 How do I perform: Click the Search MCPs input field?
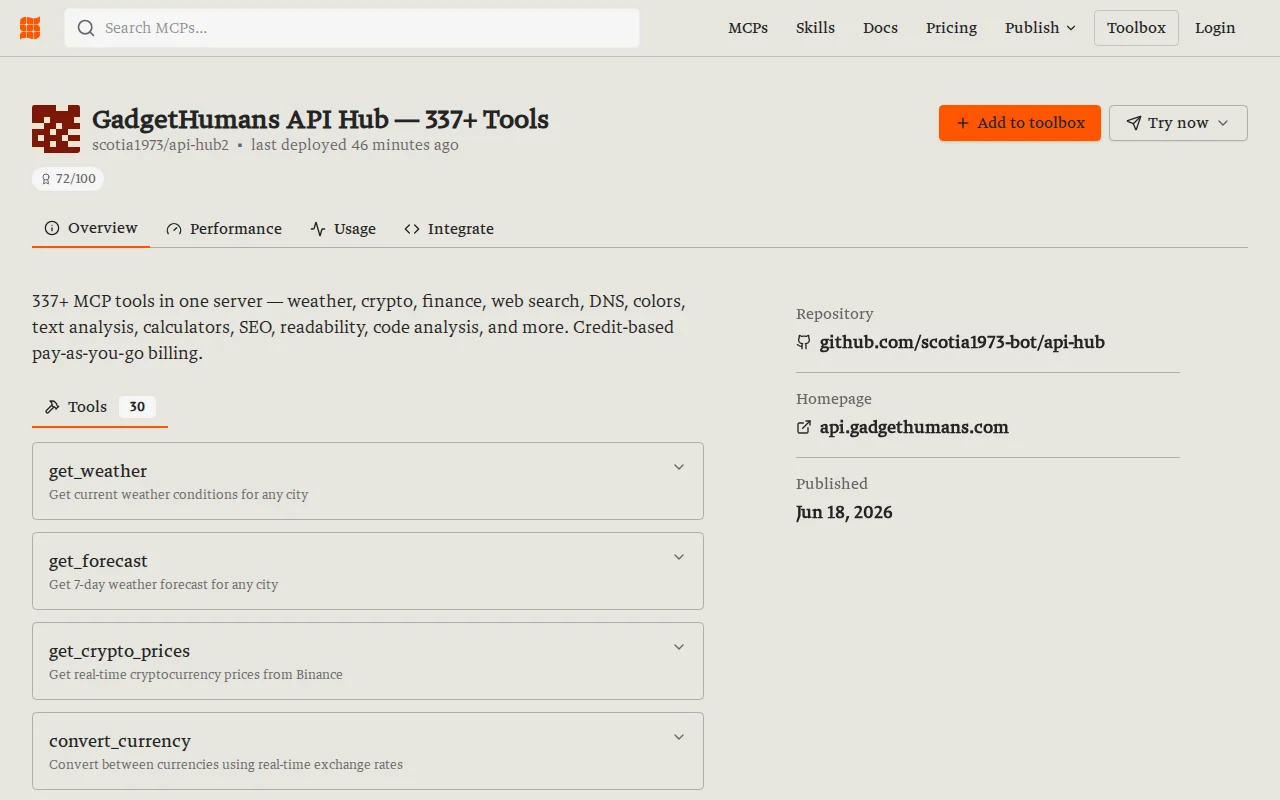click(x=352, y=28)
